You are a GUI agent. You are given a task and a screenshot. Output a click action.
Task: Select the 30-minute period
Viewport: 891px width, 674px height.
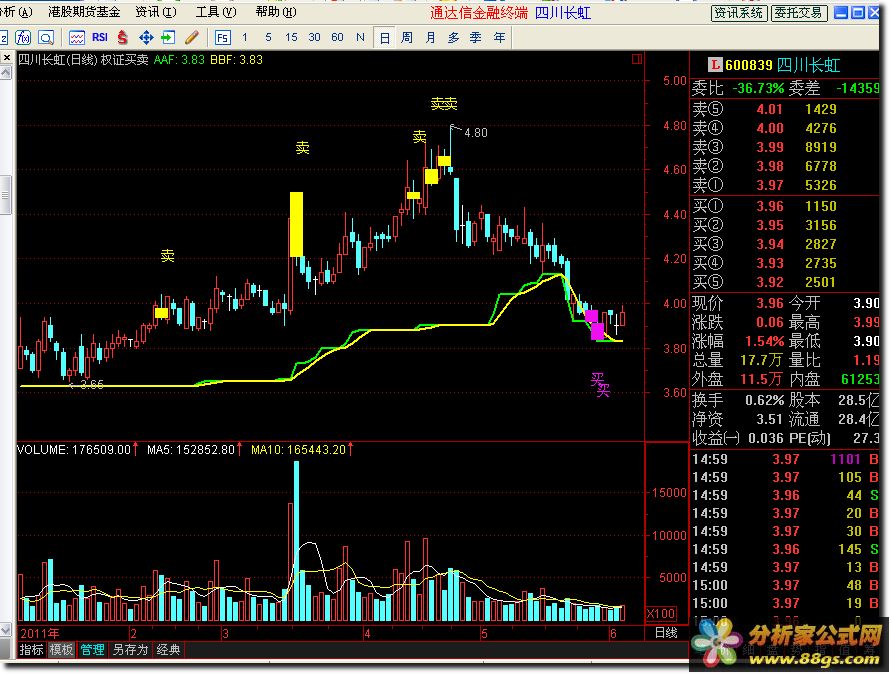pos(314,38)
